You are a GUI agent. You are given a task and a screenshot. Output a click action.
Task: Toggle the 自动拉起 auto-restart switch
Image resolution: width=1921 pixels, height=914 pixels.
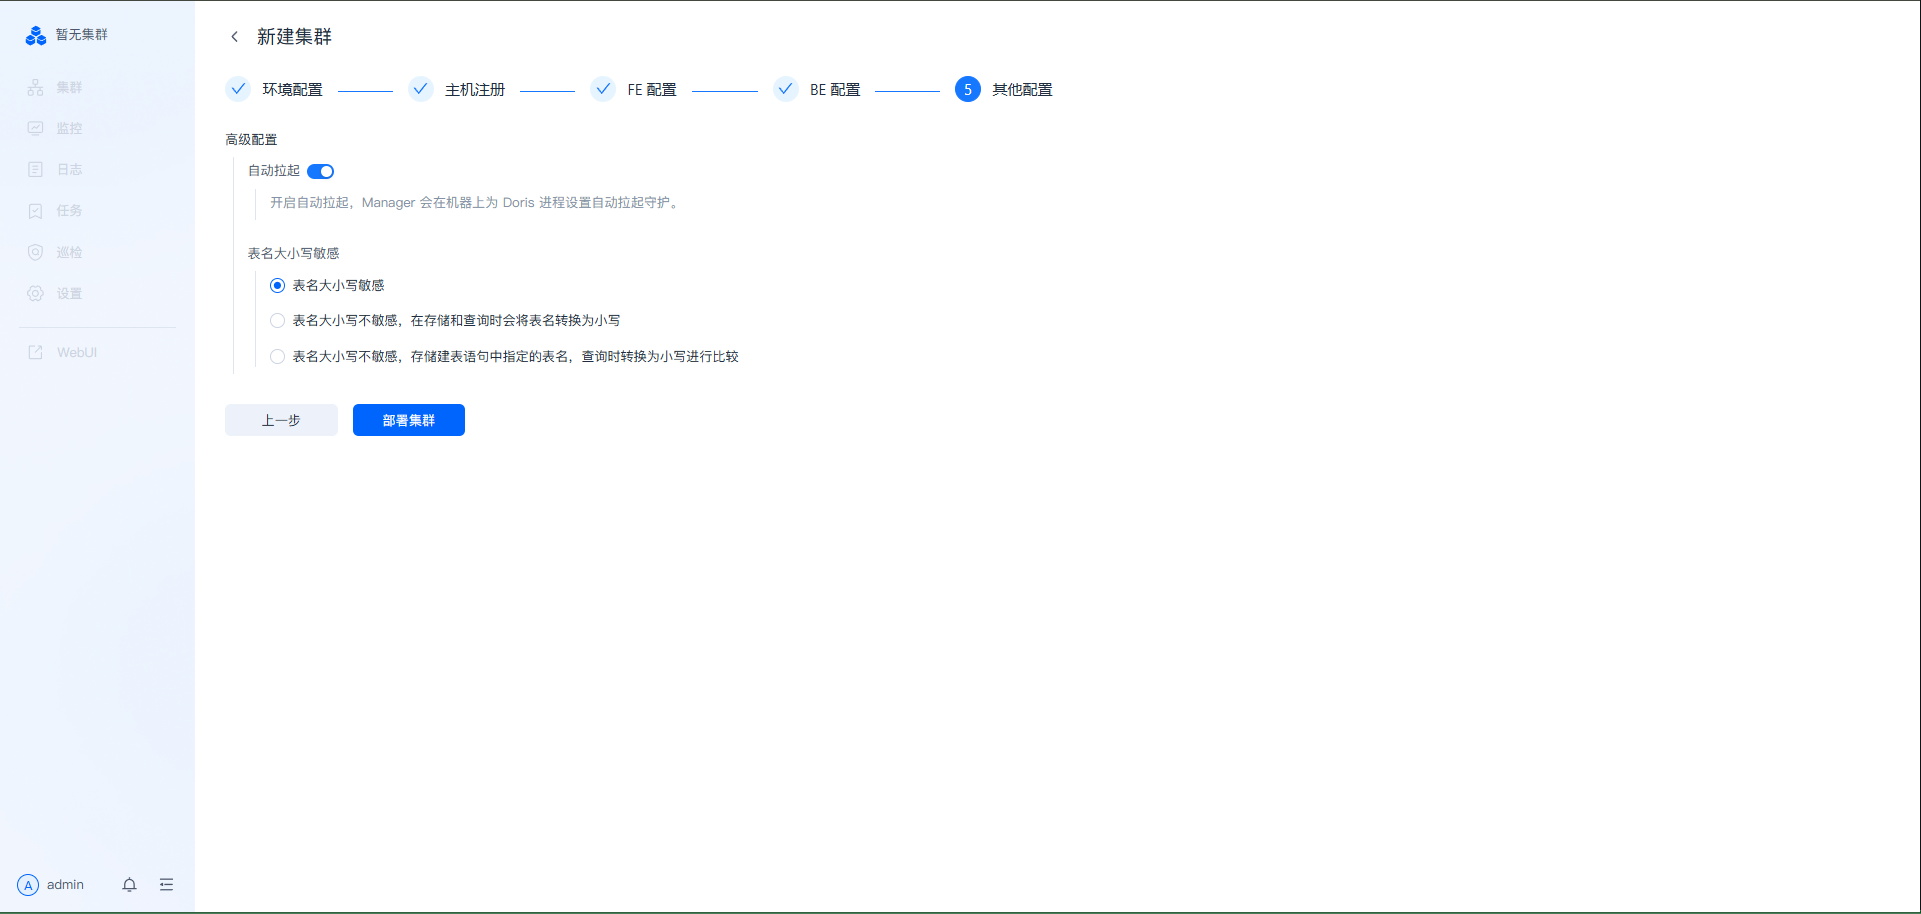coord(320,171)
